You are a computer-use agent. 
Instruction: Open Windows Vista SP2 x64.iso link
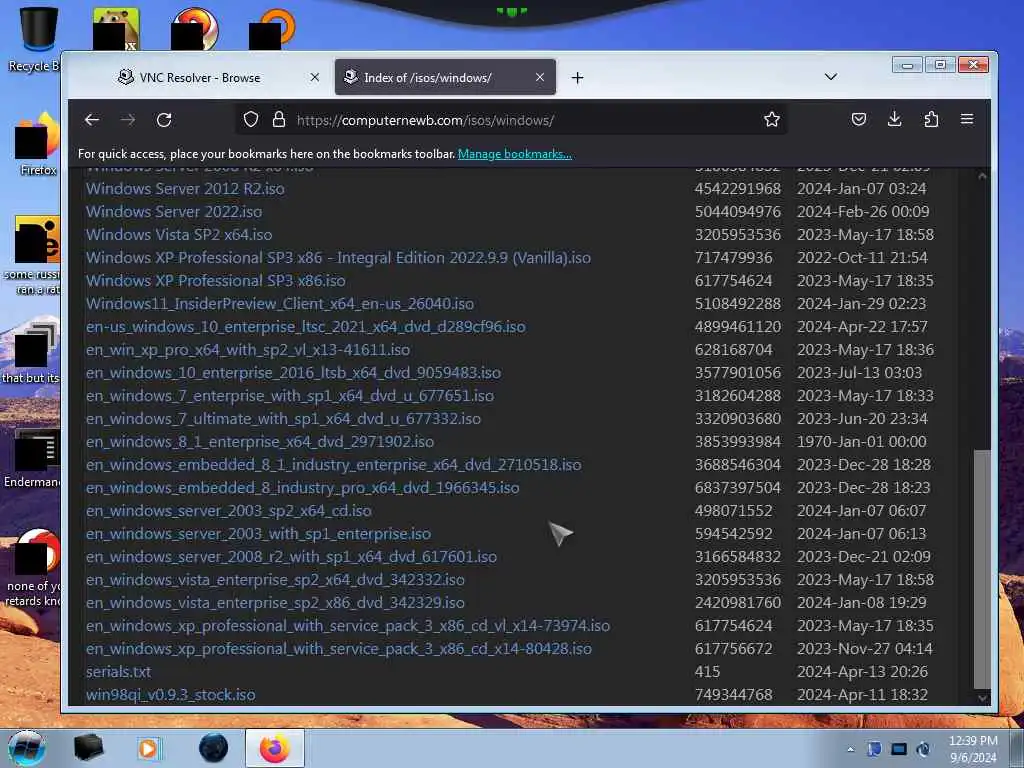point(179,234)
